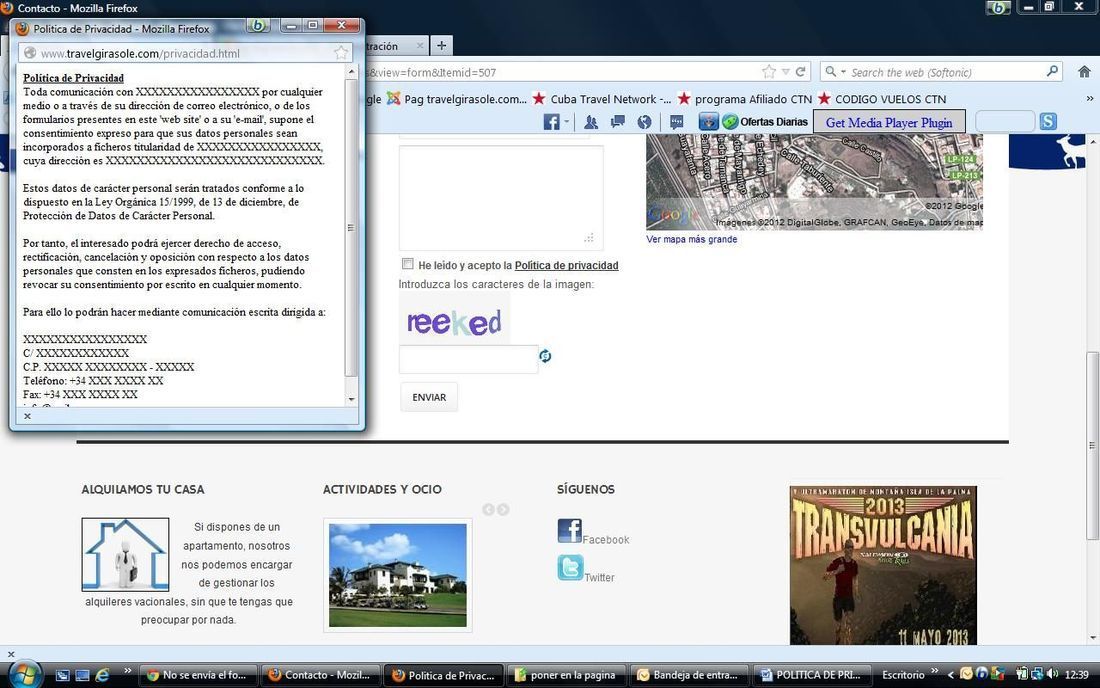Click the messages toolbar icon
Viewport: 1100px width, 688px height.
617,122
